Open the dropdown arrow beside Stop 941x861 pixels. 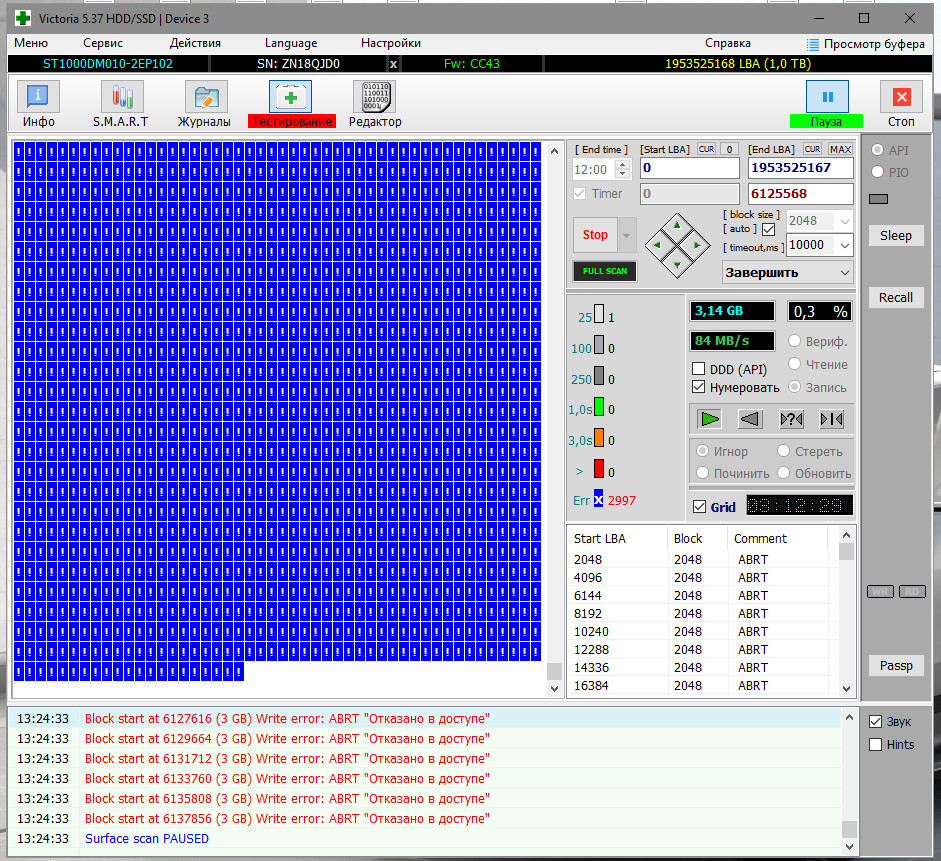(x=627, y=235)
